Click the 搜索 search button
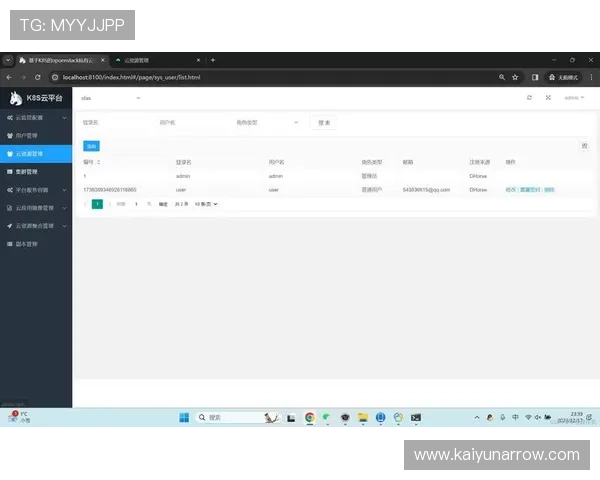The width and height of the screenshot is (600, 480). (323, 123)
